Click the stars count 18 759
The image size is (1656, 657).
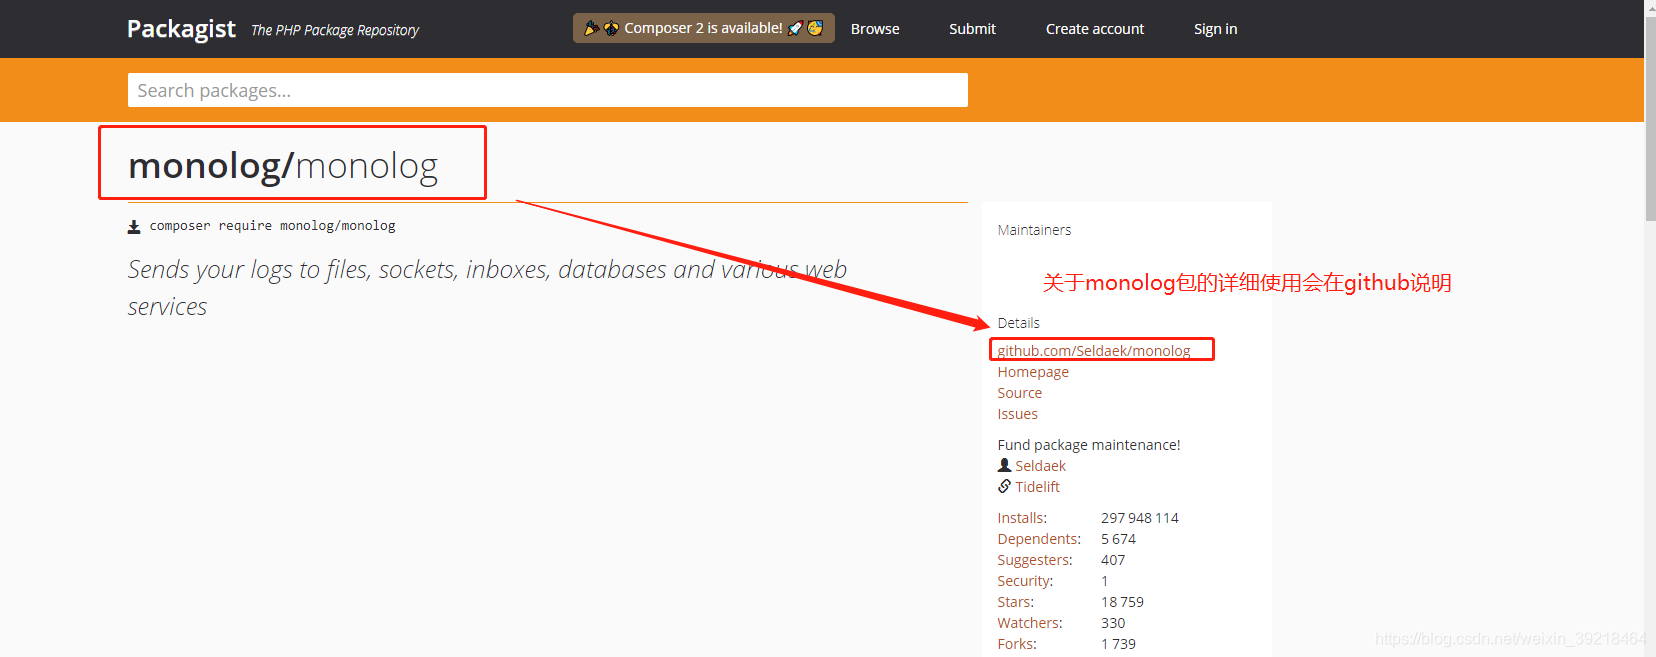pos(1122,602)
